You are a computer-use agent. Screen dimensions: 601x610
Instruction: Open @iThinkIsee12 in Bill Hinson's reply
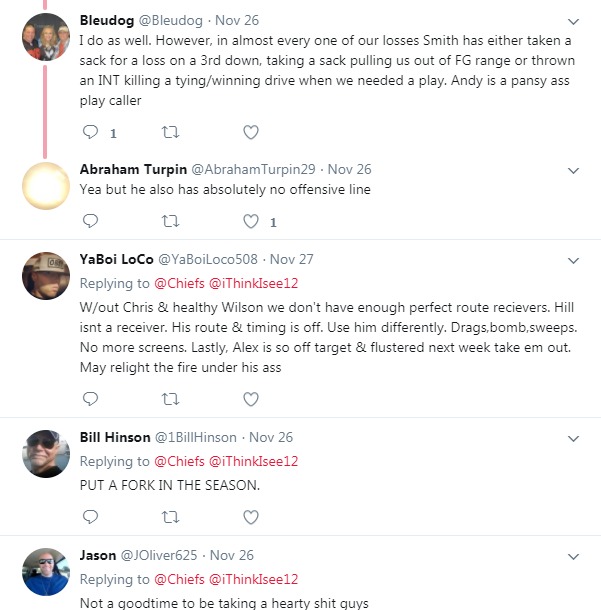[x=253, y=461]
